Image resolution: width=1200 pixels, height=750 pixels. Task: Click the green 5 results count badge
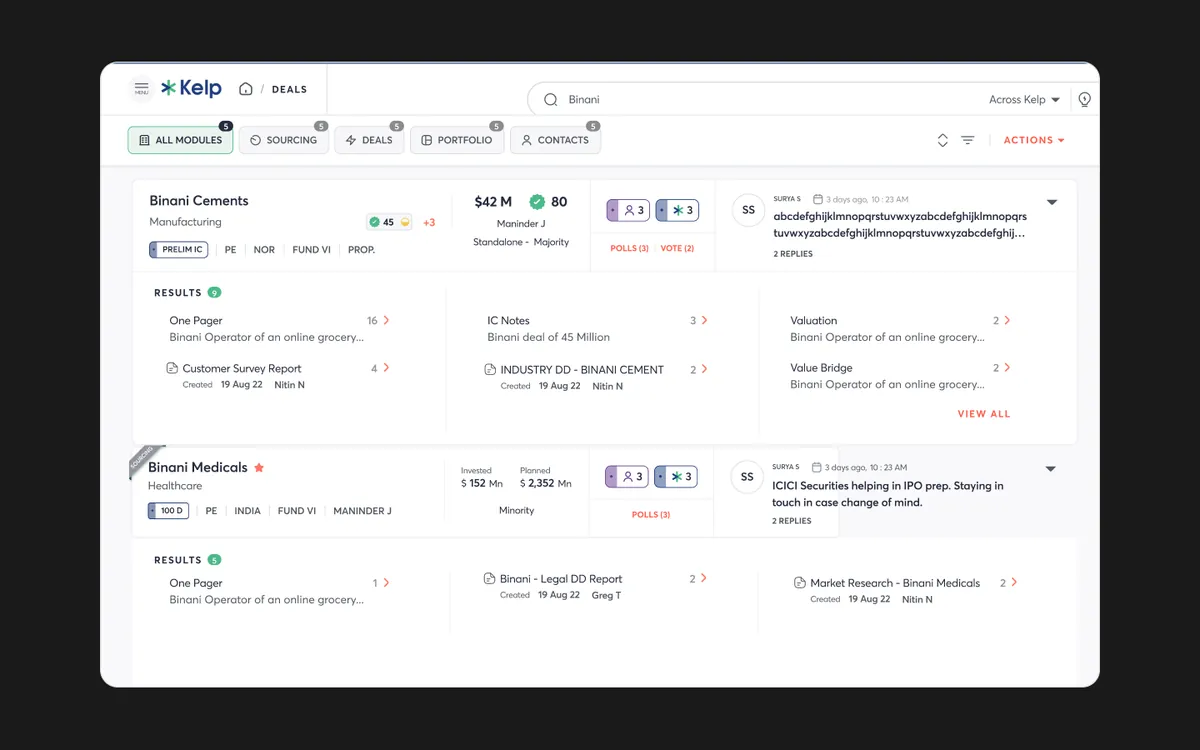coord(214,560)
